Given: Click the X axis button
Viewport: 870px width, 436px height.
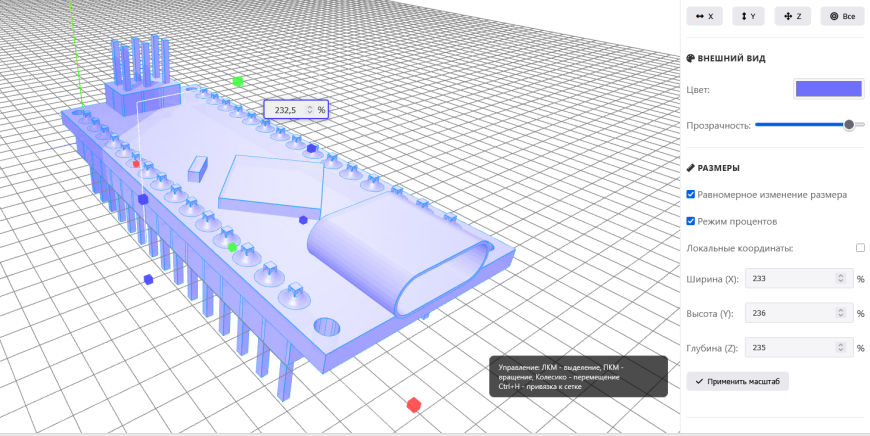Looking at the screenshot, I should (704, 17).
